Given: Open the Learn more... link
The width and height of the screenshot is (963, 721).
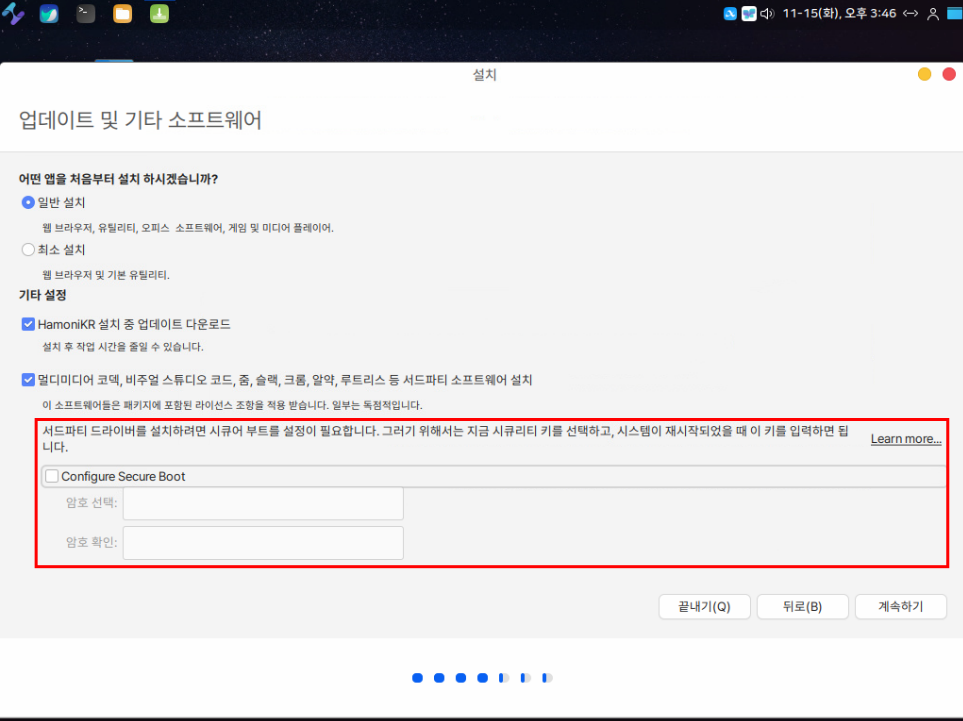Looking at the screenshot, I should (x=905, y=439).
